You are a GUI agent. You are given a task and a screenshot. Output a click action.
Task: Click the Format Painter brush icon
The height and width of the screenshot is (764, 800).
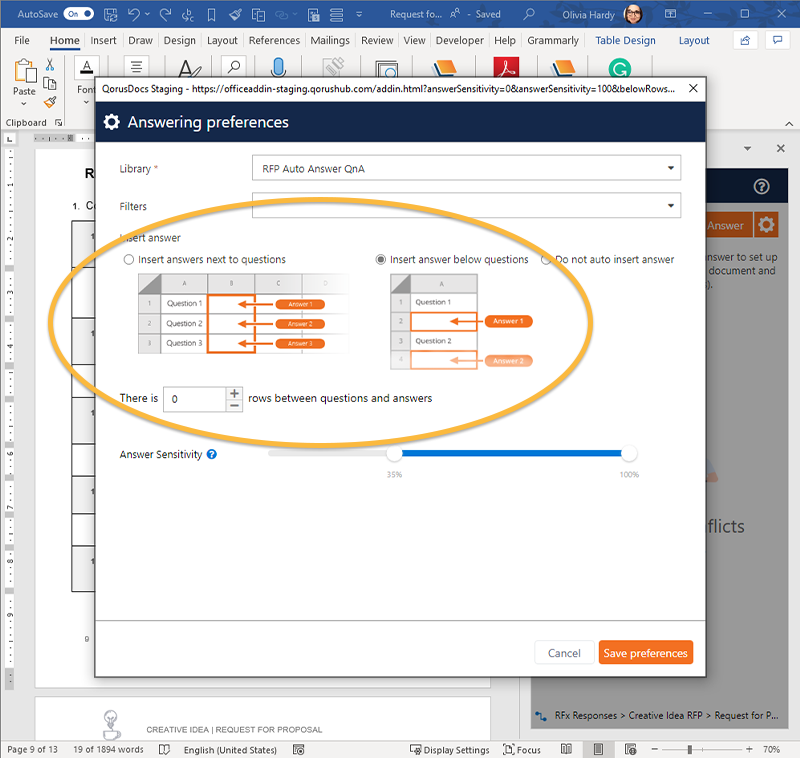pos(50,101)
